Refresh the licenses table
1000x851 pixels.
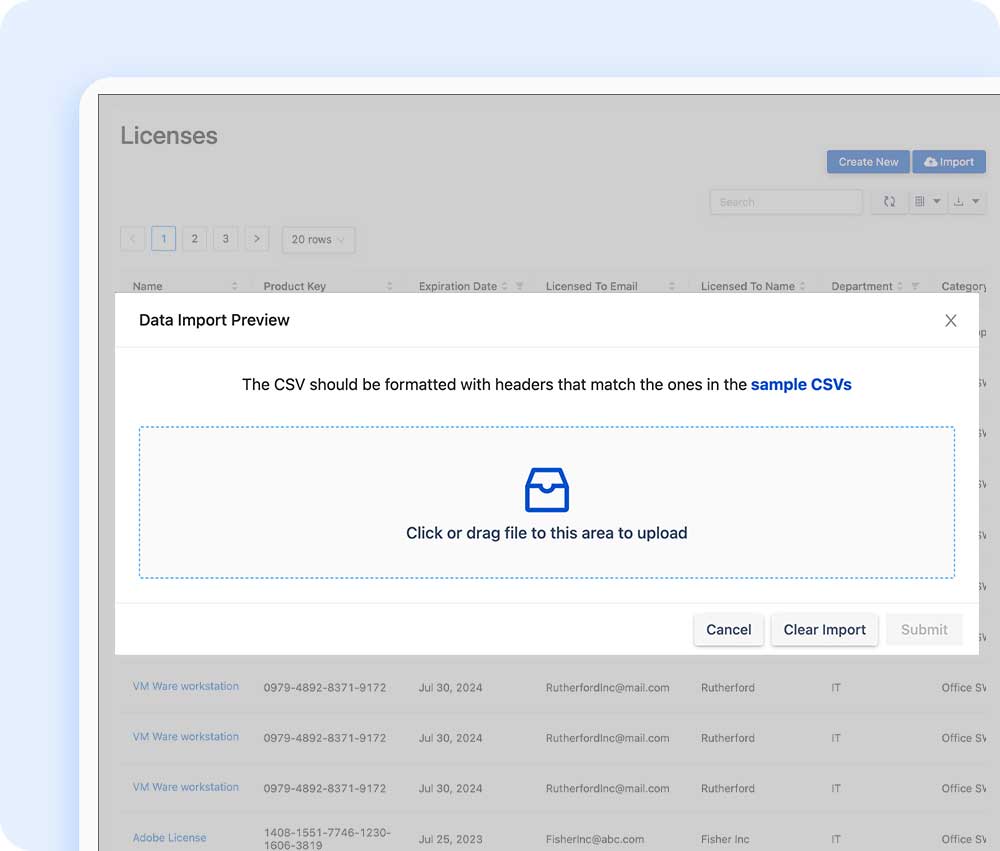889,202
